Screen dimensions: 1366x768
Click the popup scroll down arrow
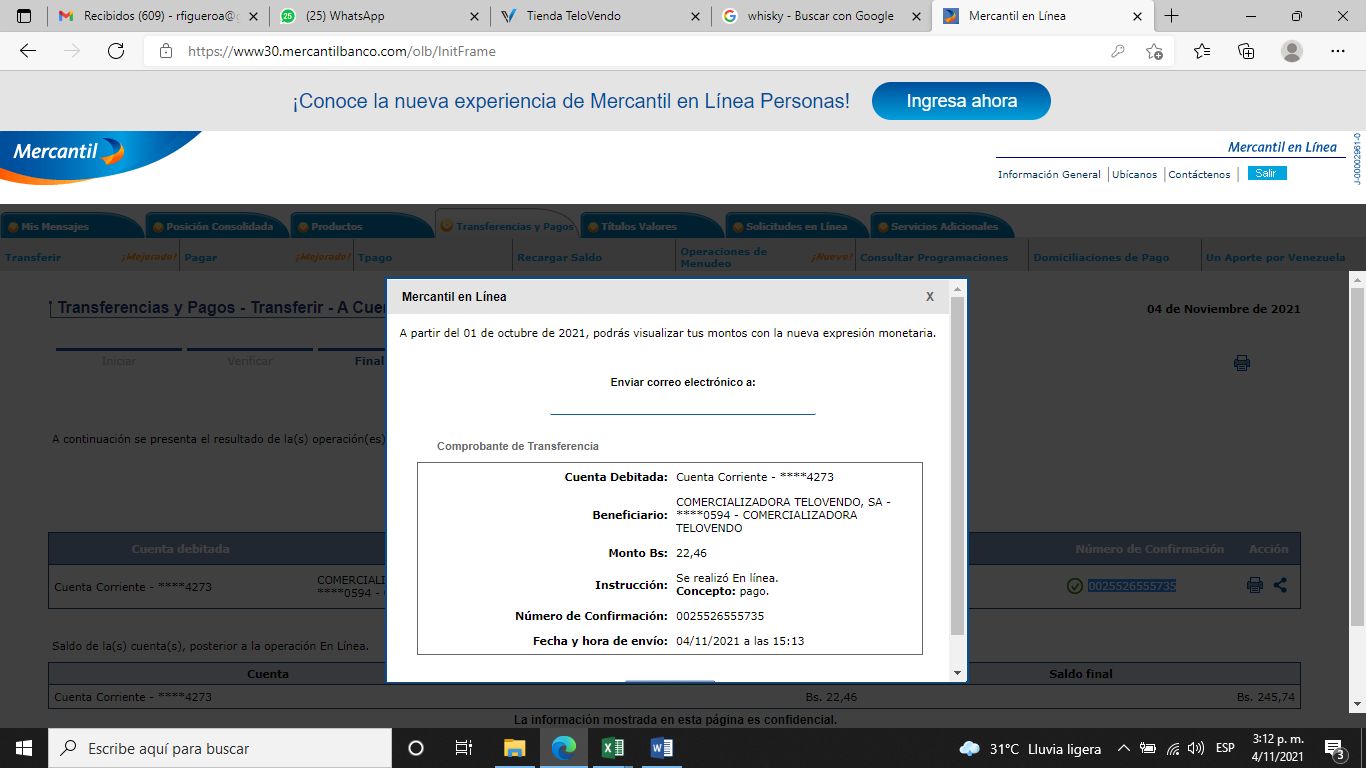point(957,673)
